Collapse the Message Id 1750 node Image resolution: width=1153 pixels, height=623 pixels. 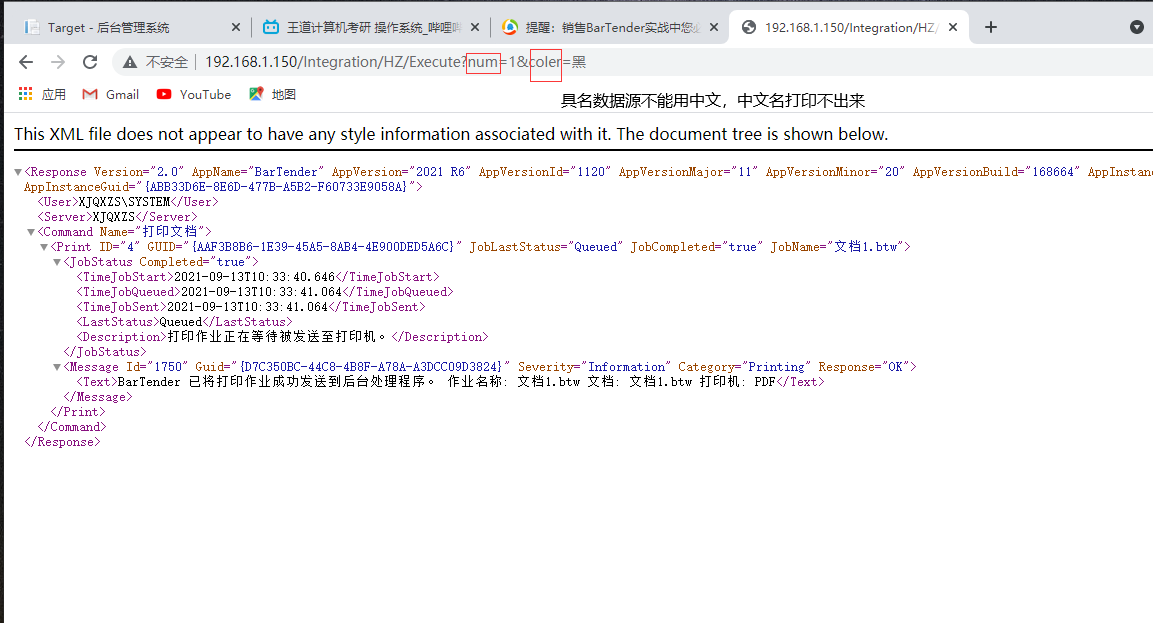pos(57,367)
